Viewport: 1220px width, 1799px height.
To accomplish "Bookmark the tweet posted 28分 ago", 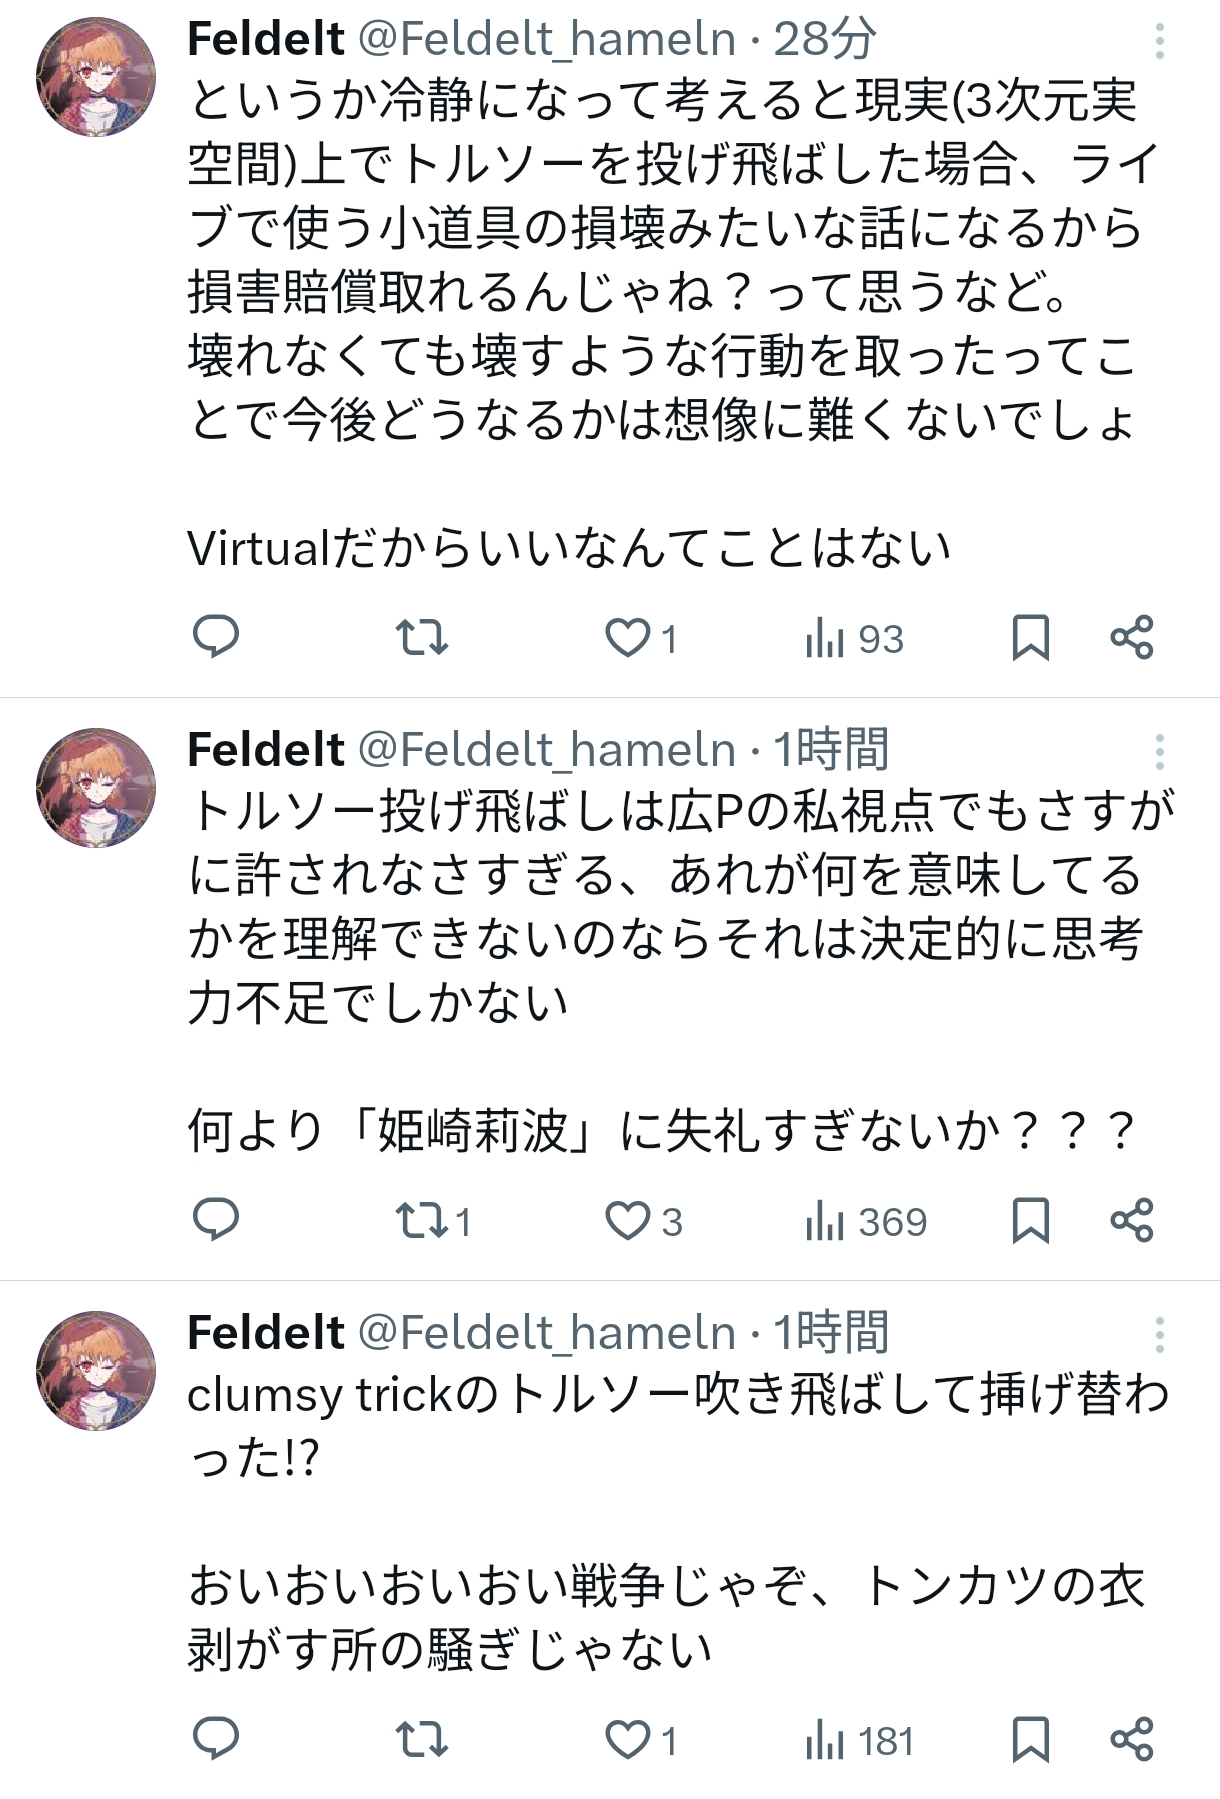I will 1030,637.
